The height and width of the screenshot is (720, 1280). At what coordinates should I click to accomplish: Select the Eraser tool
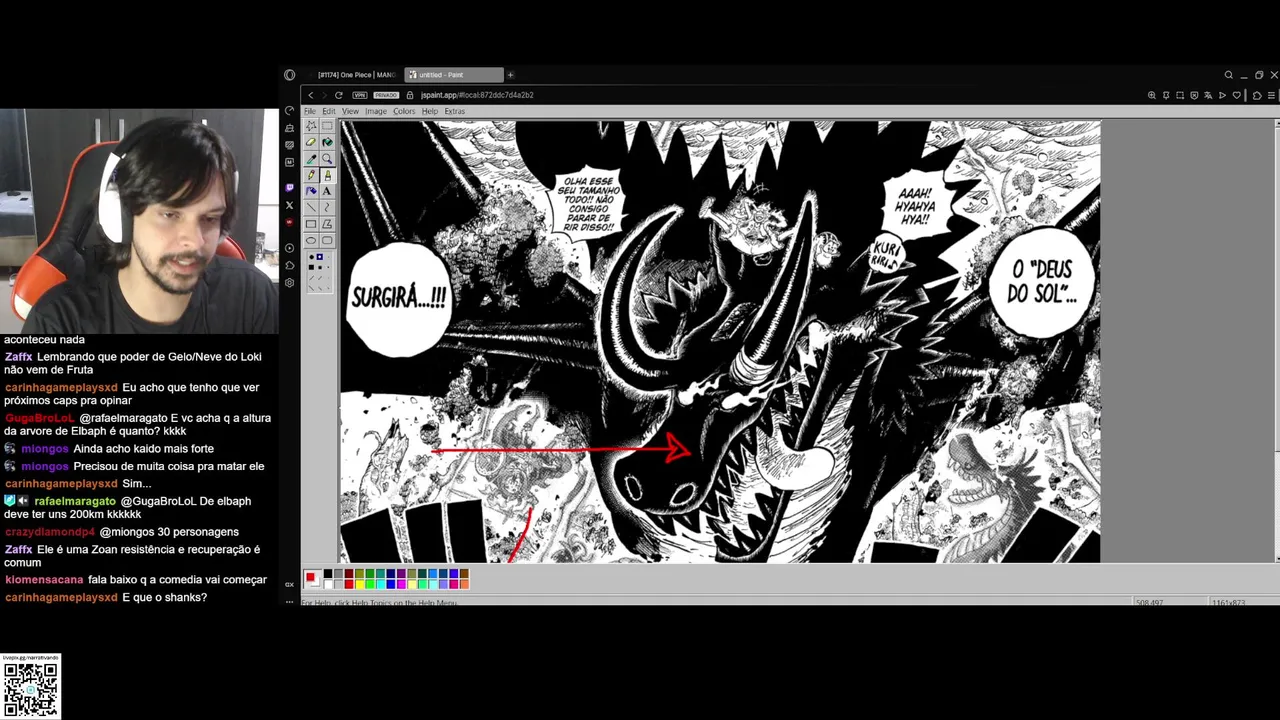click(x=311, y=142)
